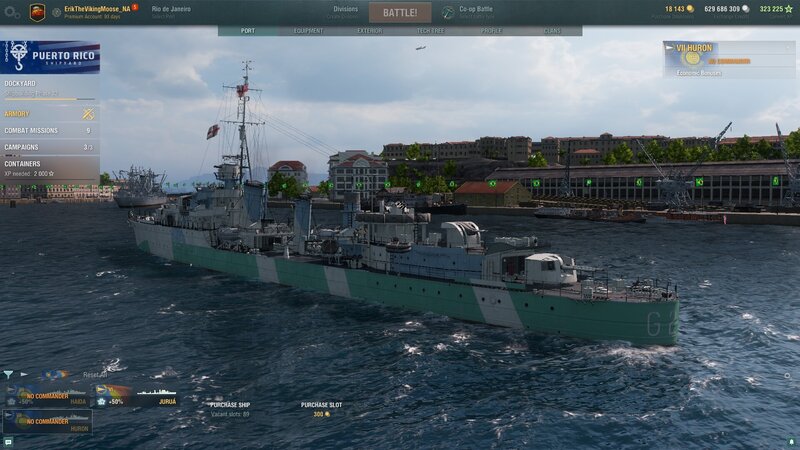Click the convert XP star icon
The height and width of the screenshot is (450, 800).
pyautogui.click(x=789, y=9)
